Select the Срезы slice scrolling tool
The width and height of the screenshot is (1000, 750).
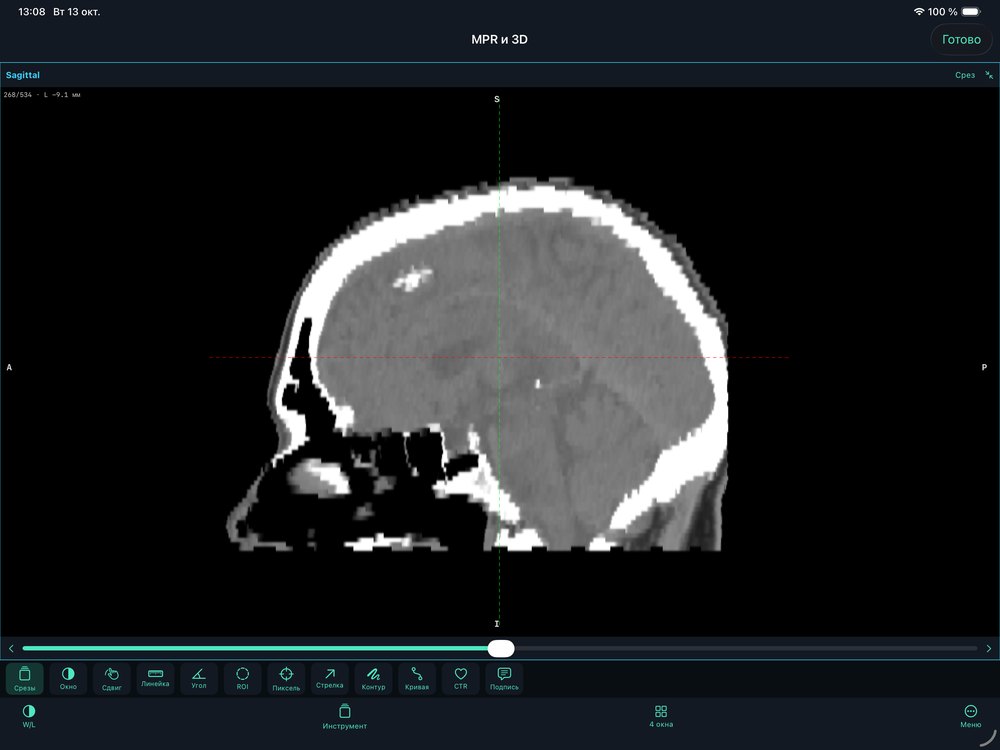click(x=25, y=679)
